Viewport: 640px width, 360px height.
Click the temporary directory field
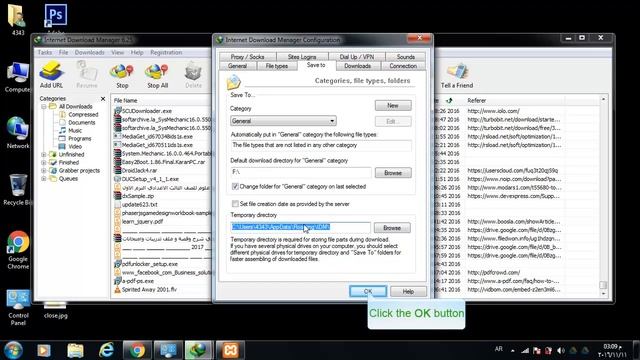(300, 227)
